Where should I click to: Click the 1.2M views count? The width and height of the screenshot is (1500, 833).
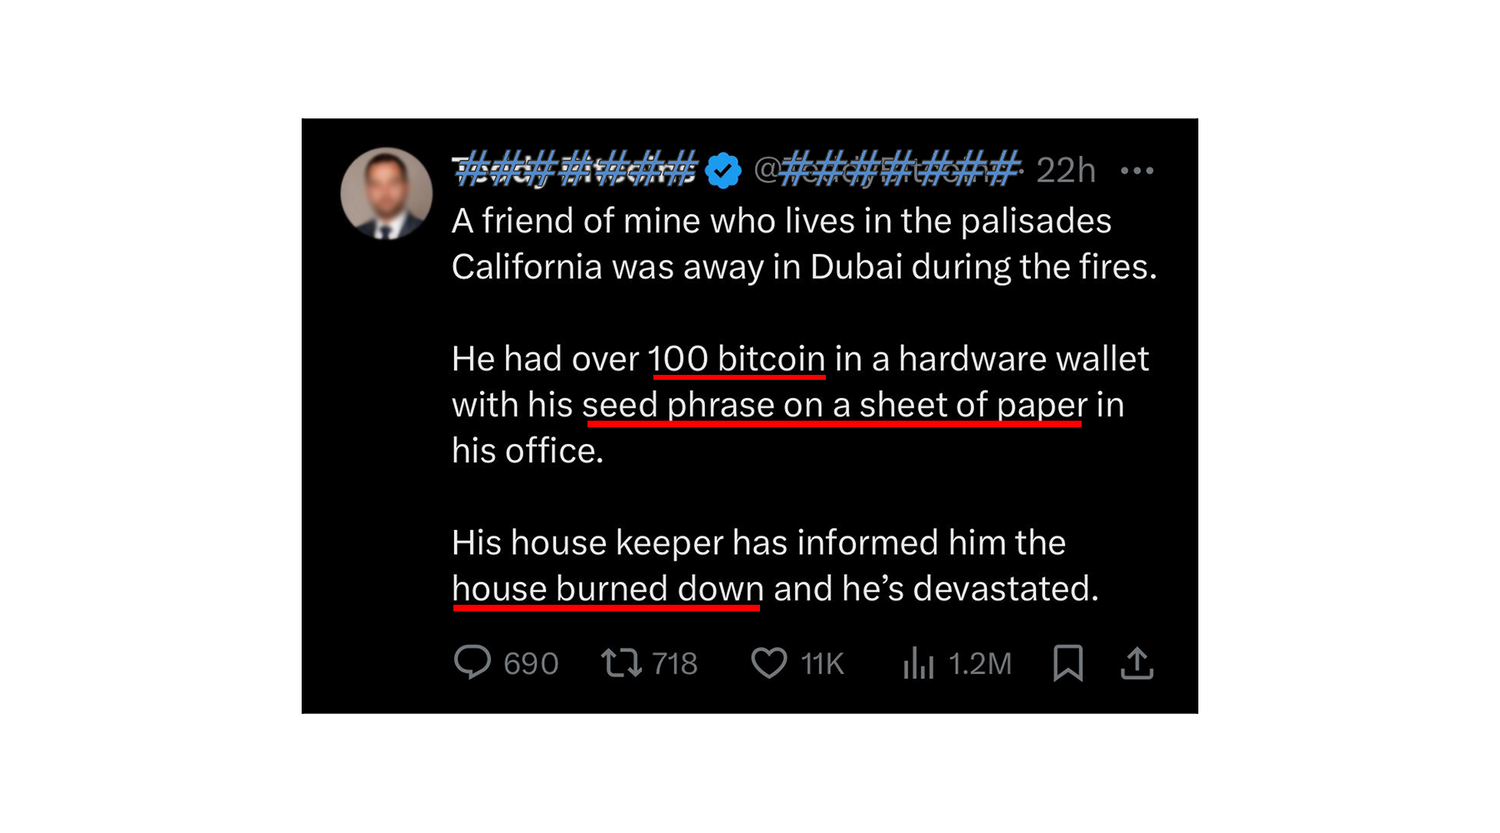click(x=980, y=664)
